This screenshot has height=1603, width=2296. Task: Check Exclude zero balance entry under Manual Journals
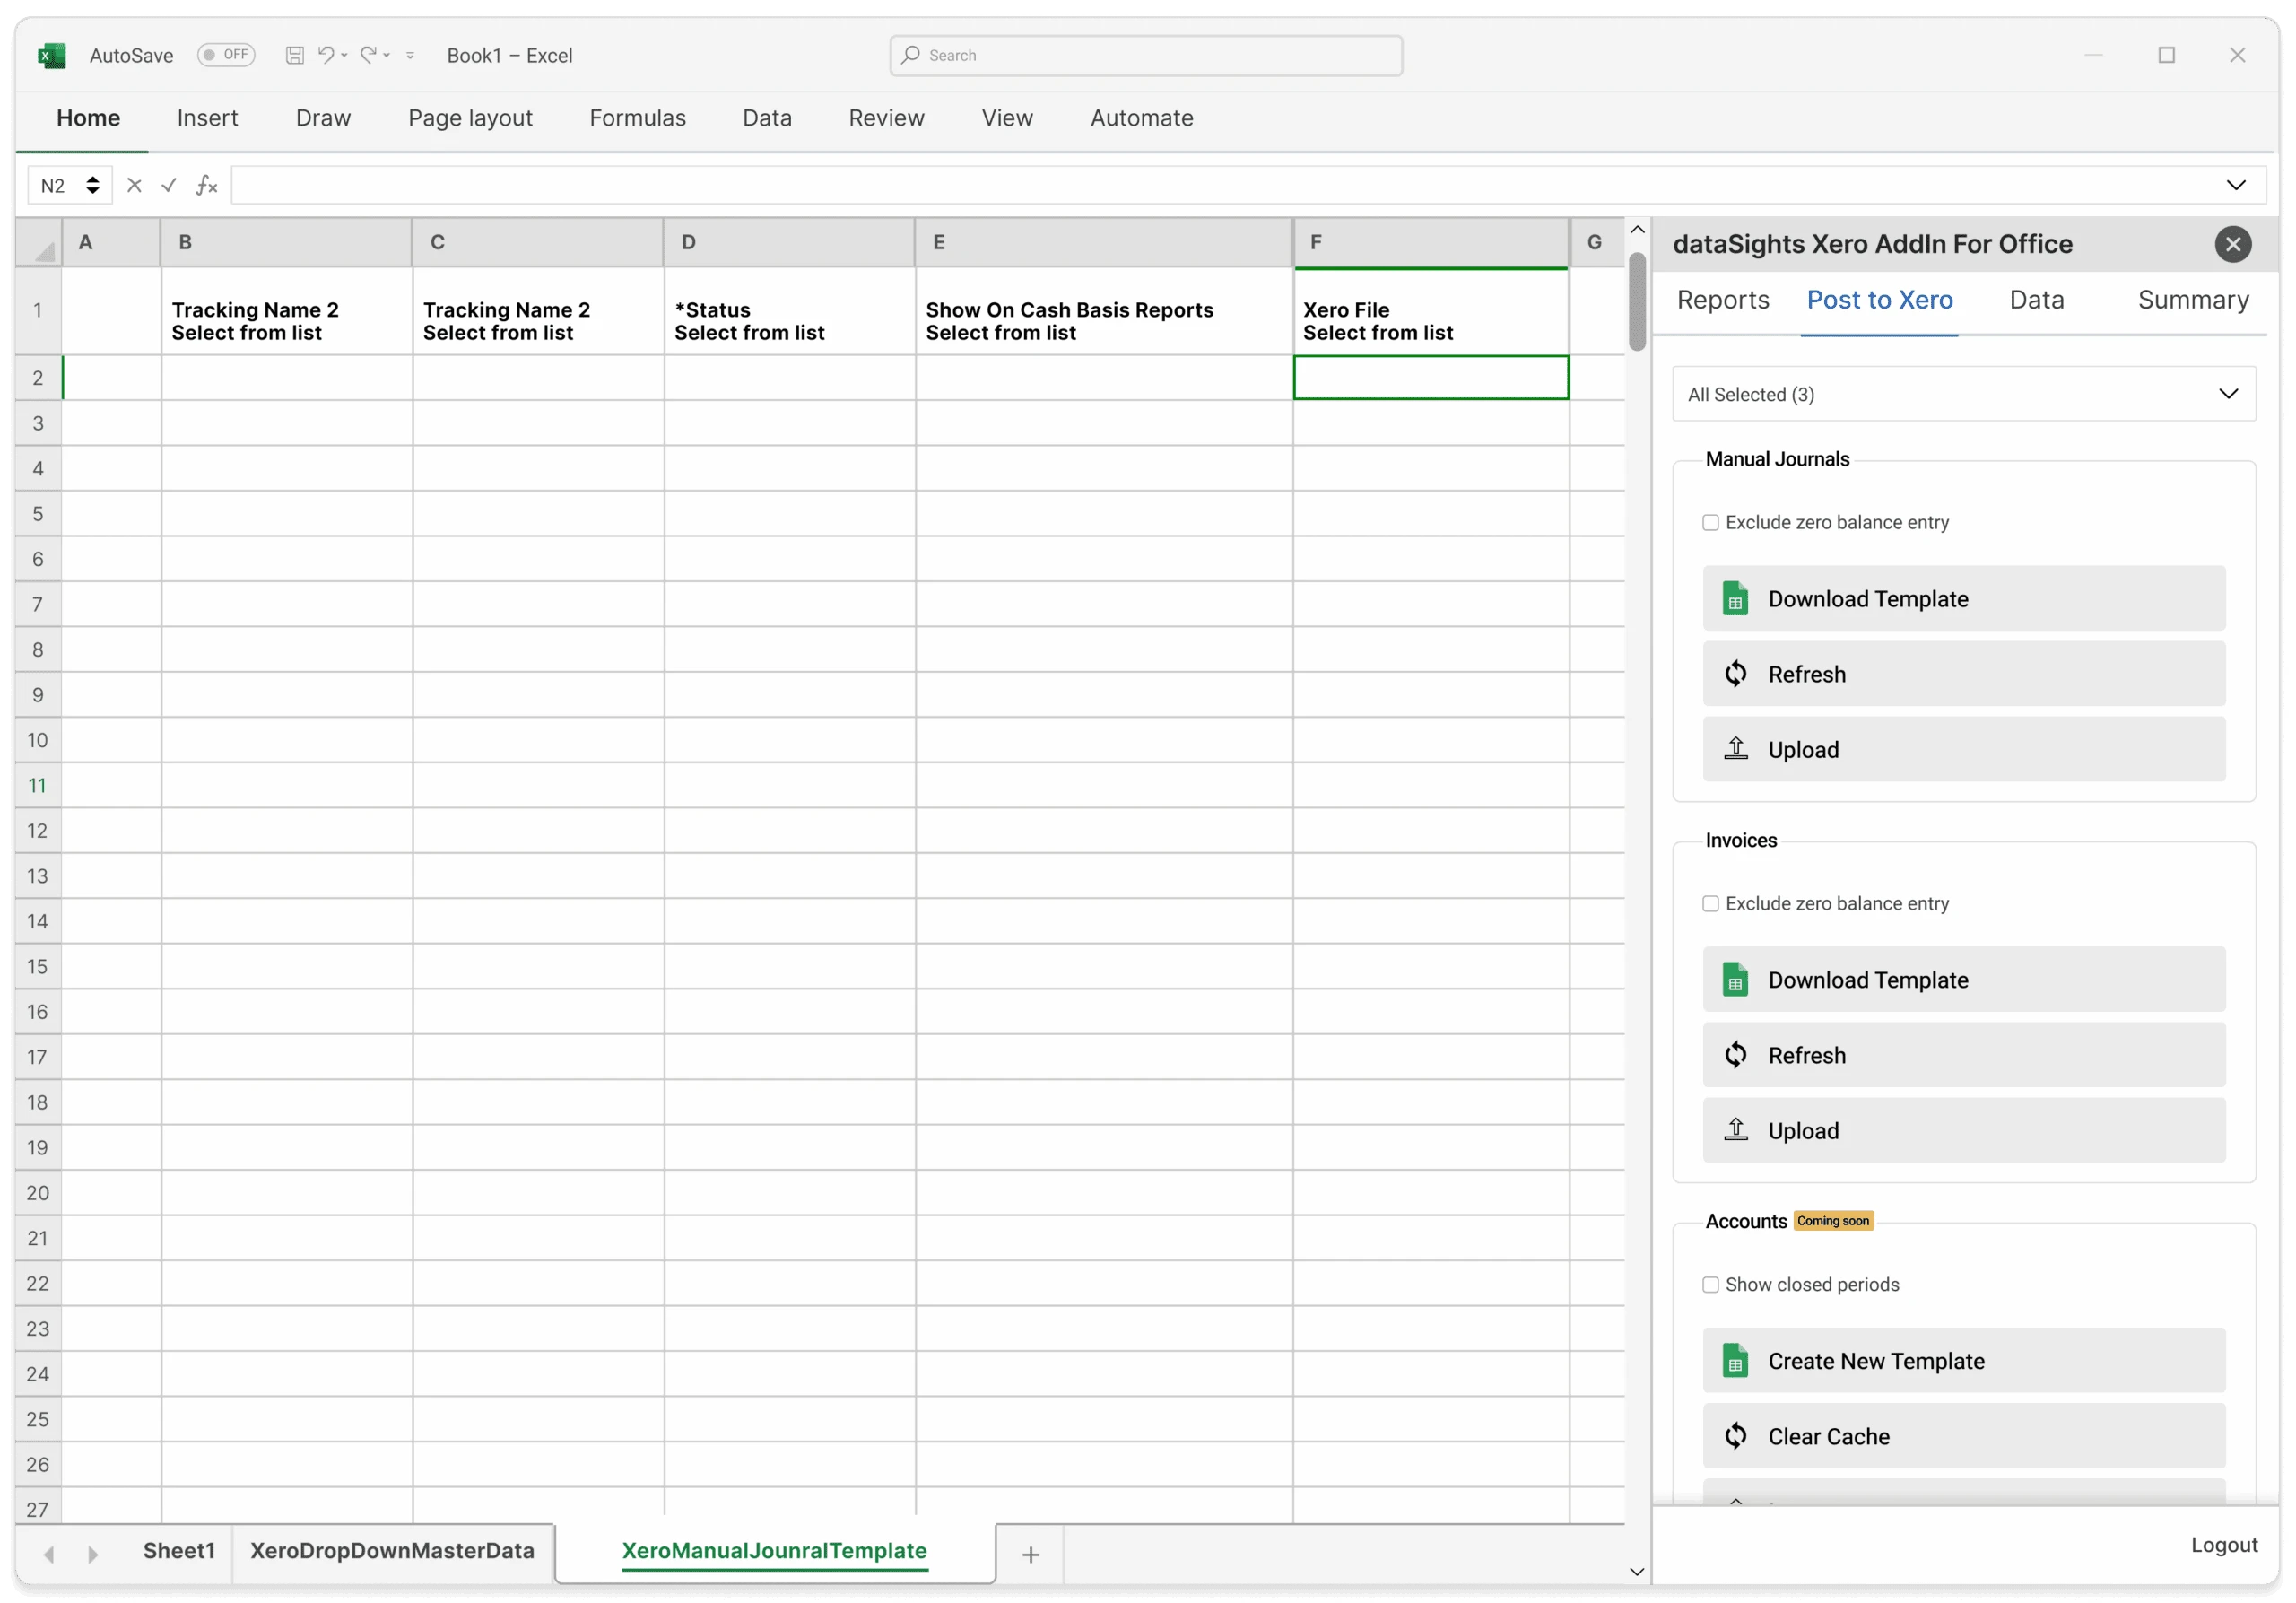click(1710, 523)
